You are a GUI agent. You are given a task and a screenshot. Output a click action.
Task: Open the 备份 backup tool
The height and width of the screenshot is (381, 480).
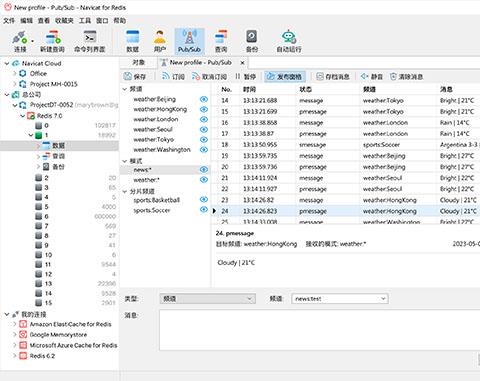click(x=252, y=41)
